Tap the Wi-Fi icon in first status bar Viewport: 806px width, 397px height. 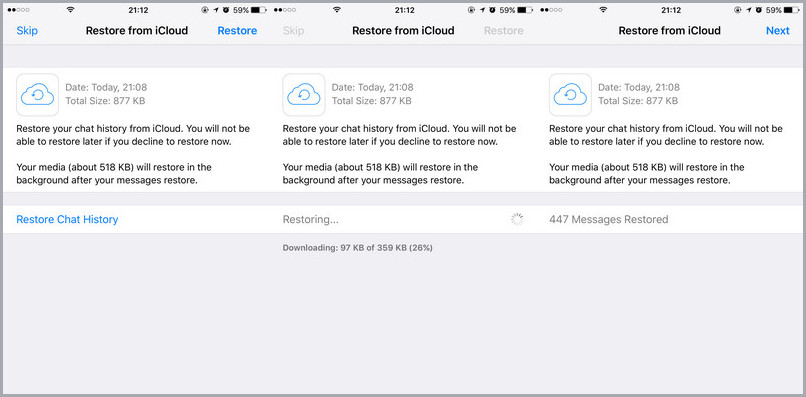(70, 9)
